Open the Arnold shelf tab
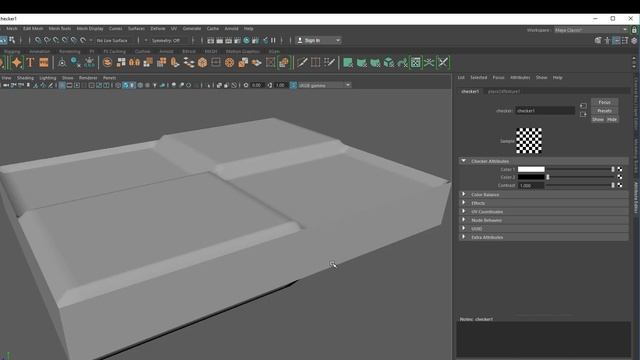640x360 pixels. coord(166,51)
